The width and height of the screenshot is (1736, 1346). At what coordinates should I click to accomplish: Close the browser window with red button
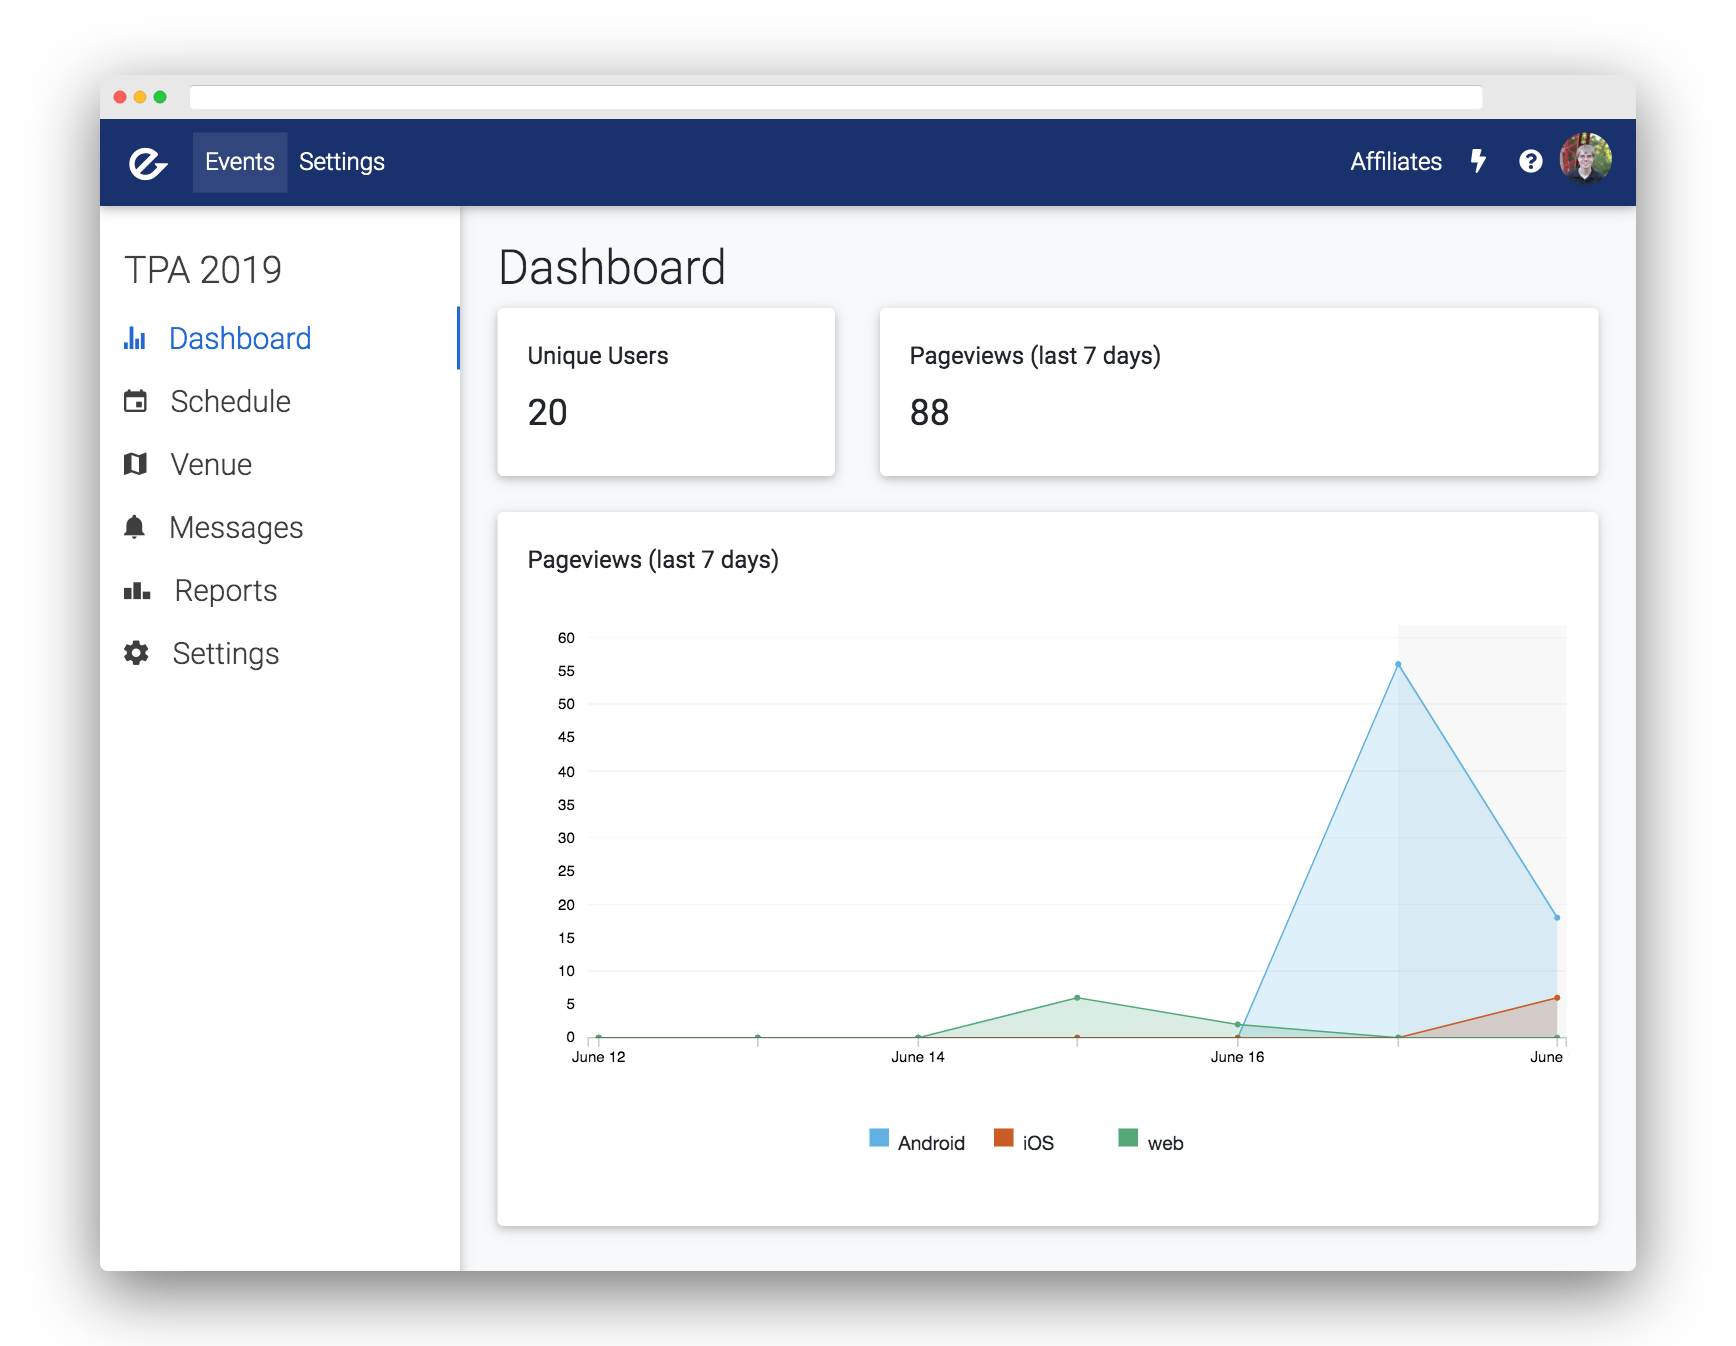pos(120,97)
